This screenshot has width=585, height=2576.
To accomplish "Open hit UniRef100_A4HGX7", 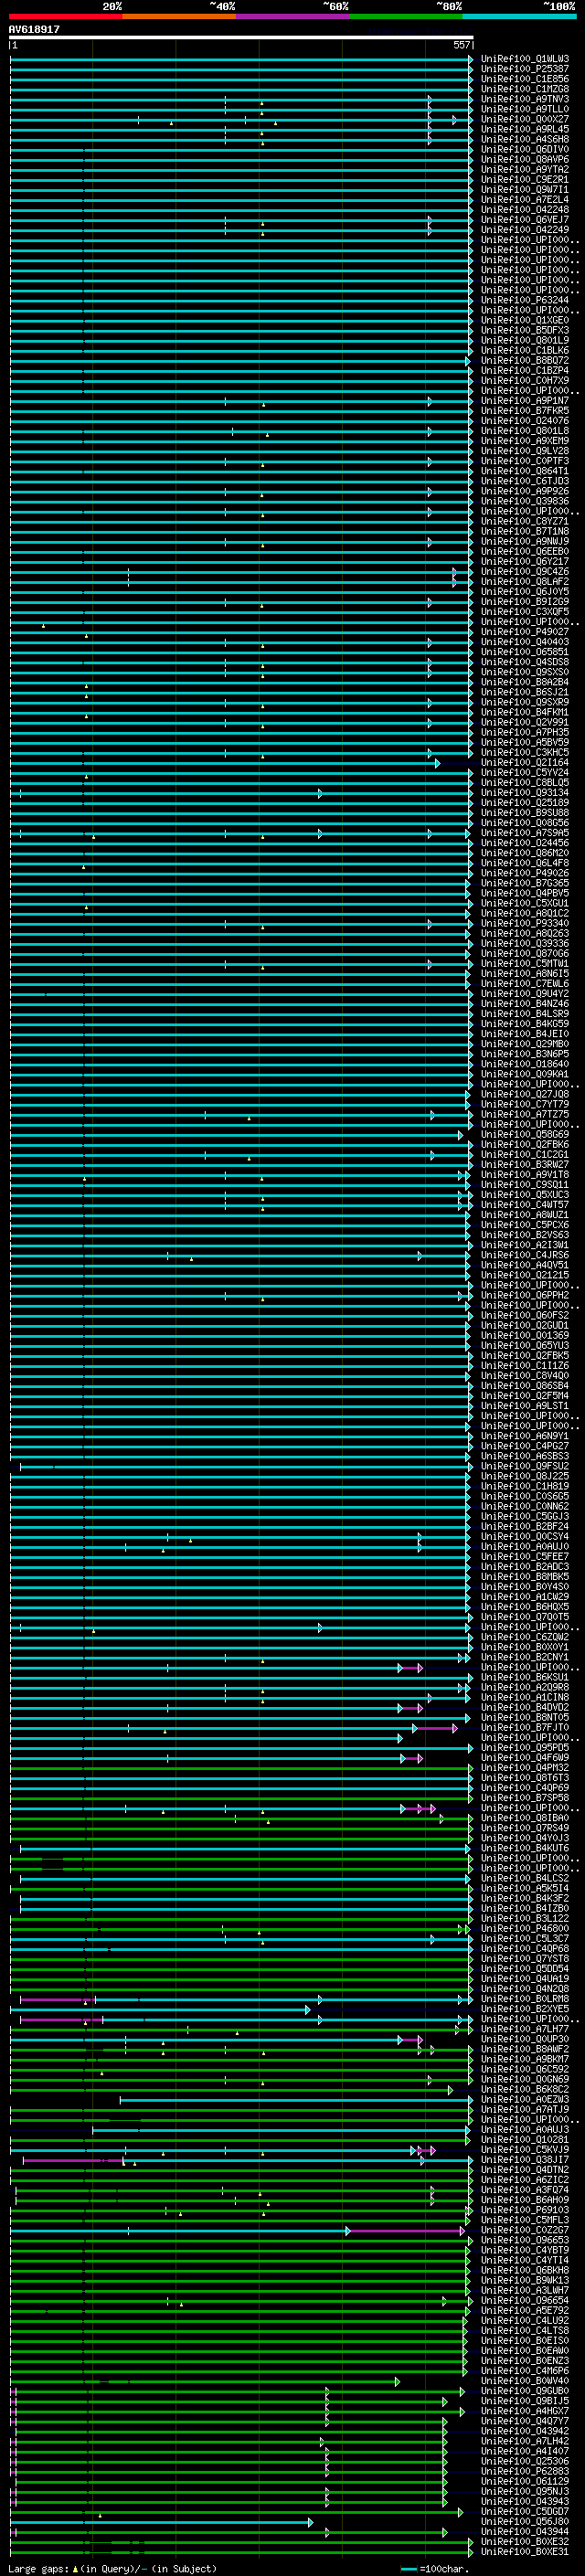I will click(x=525, y=2411).
